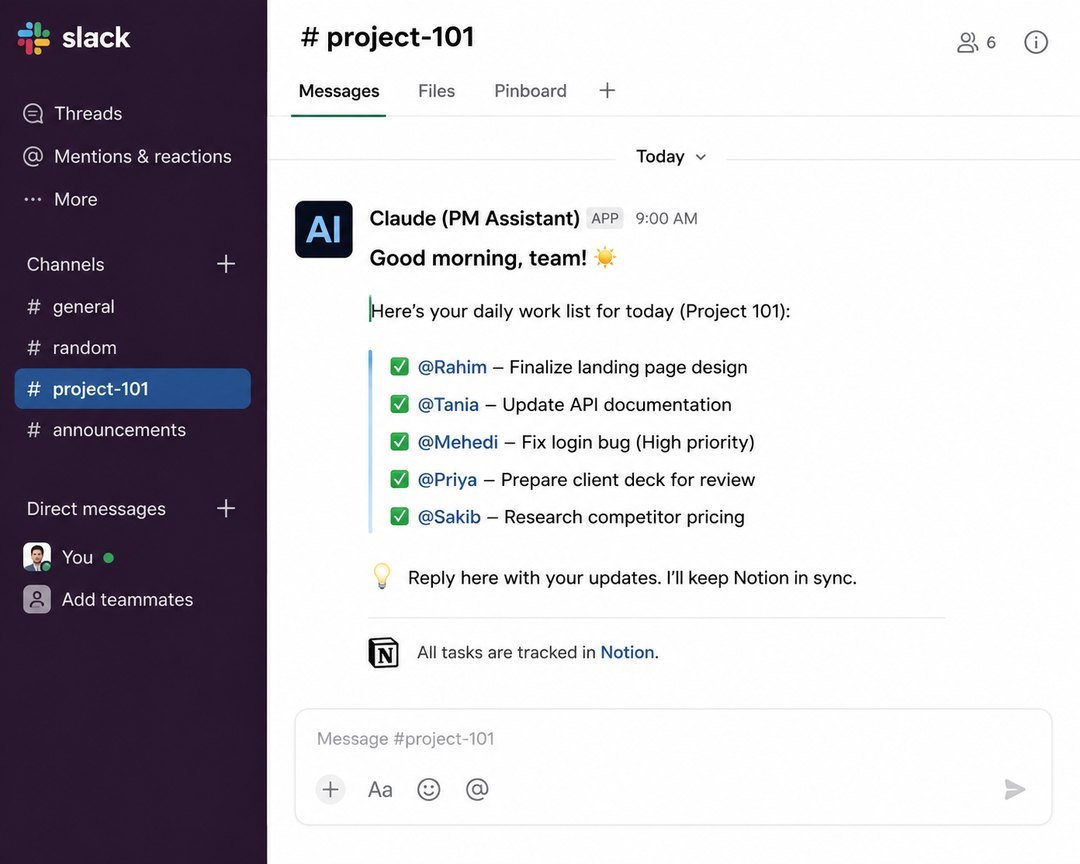
Task: Click the Notion logo icon
Action: pos(384,652)
